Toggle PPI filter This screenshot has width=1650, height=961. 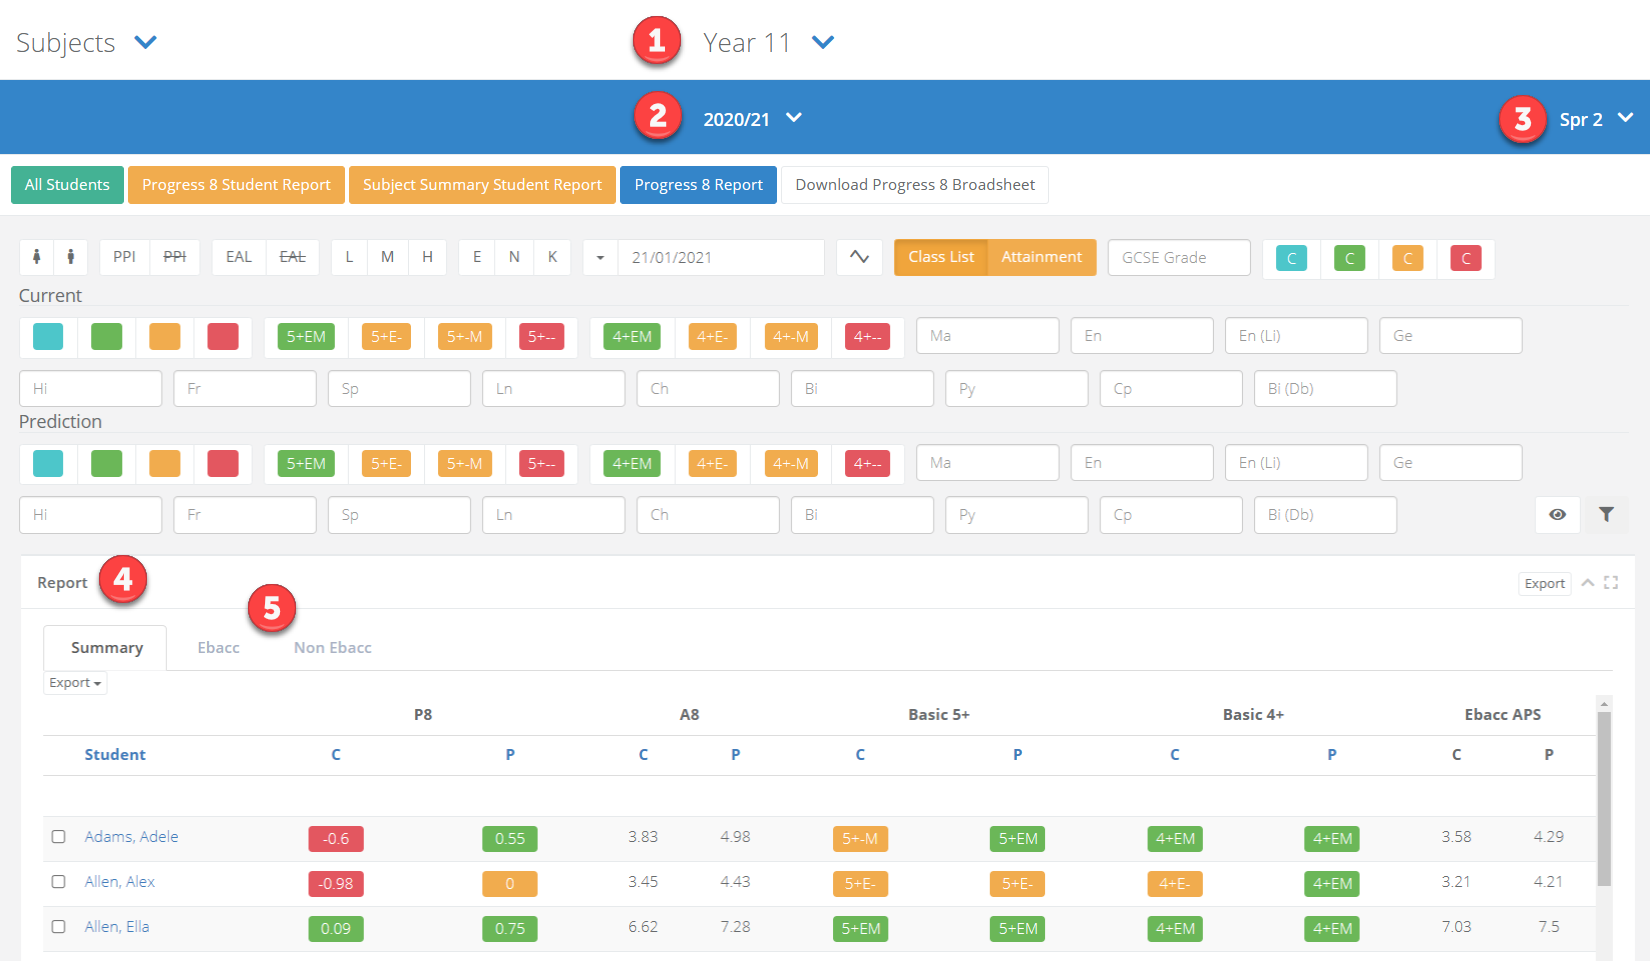click(125, 257)
